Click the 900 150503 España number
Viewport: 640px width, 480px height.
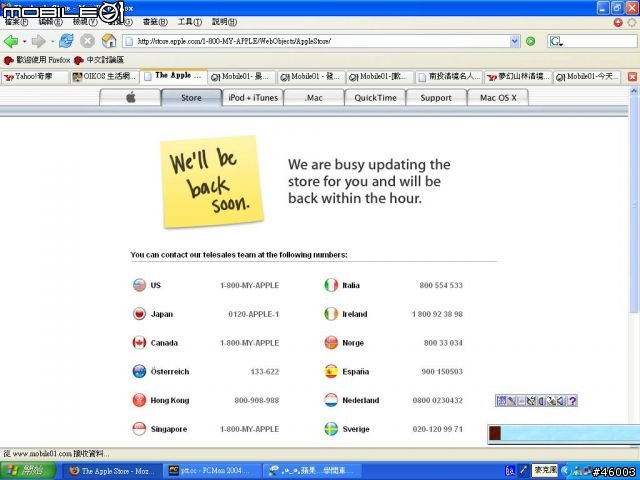(x=442, y=371)
